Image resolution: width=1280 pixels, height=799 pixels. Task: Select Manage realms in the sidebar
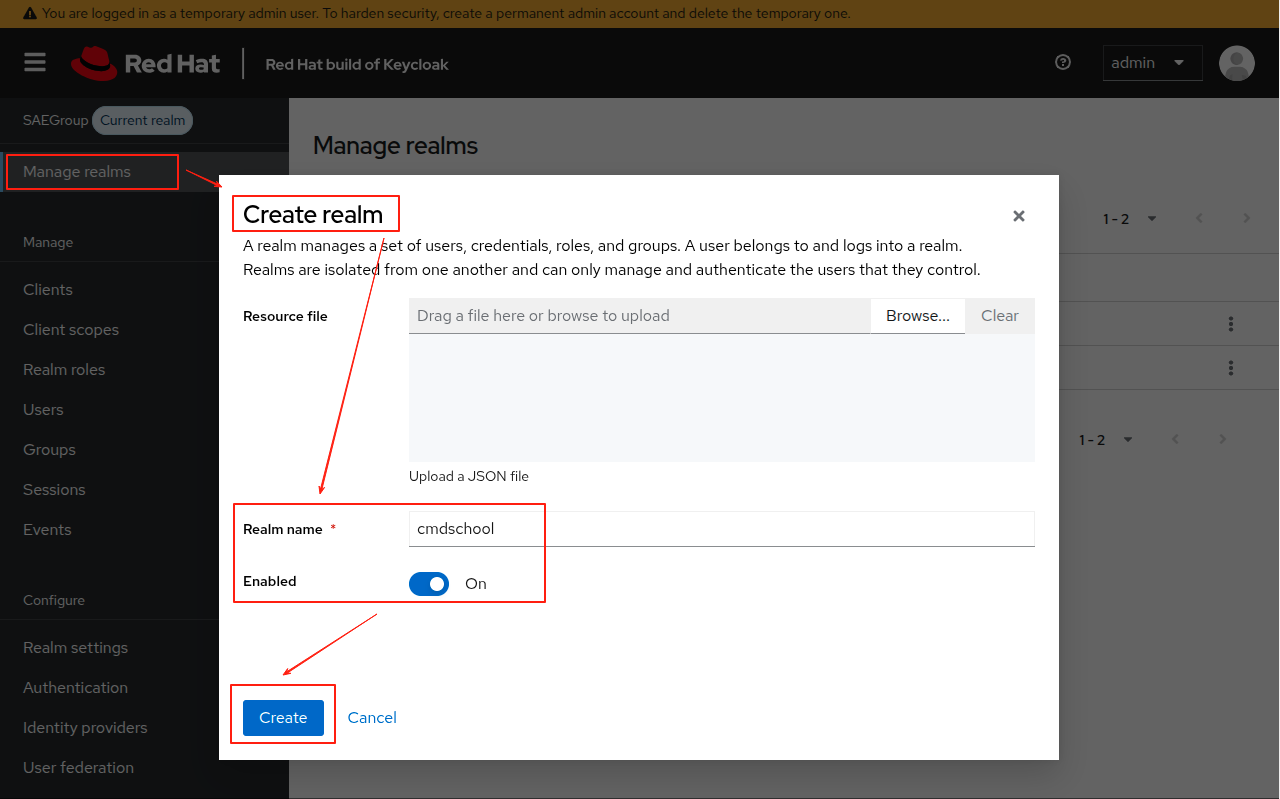[77, 172]
